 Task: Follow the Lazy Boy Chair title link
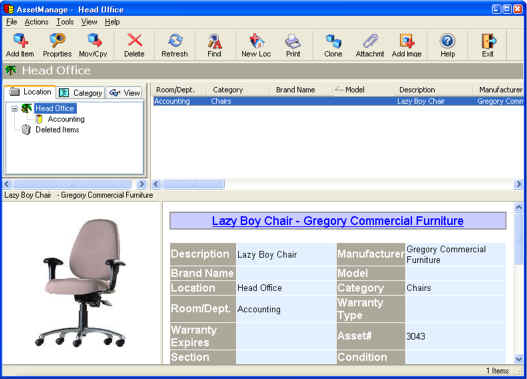(x=338, y=221)
